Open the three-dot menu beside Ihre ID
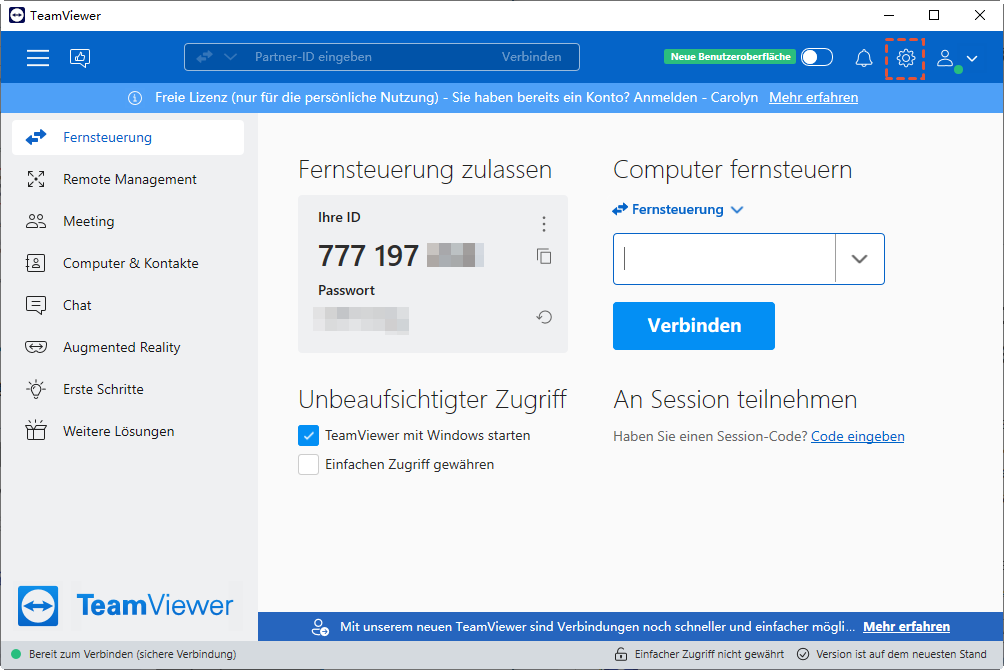 (x=544, y=224)
